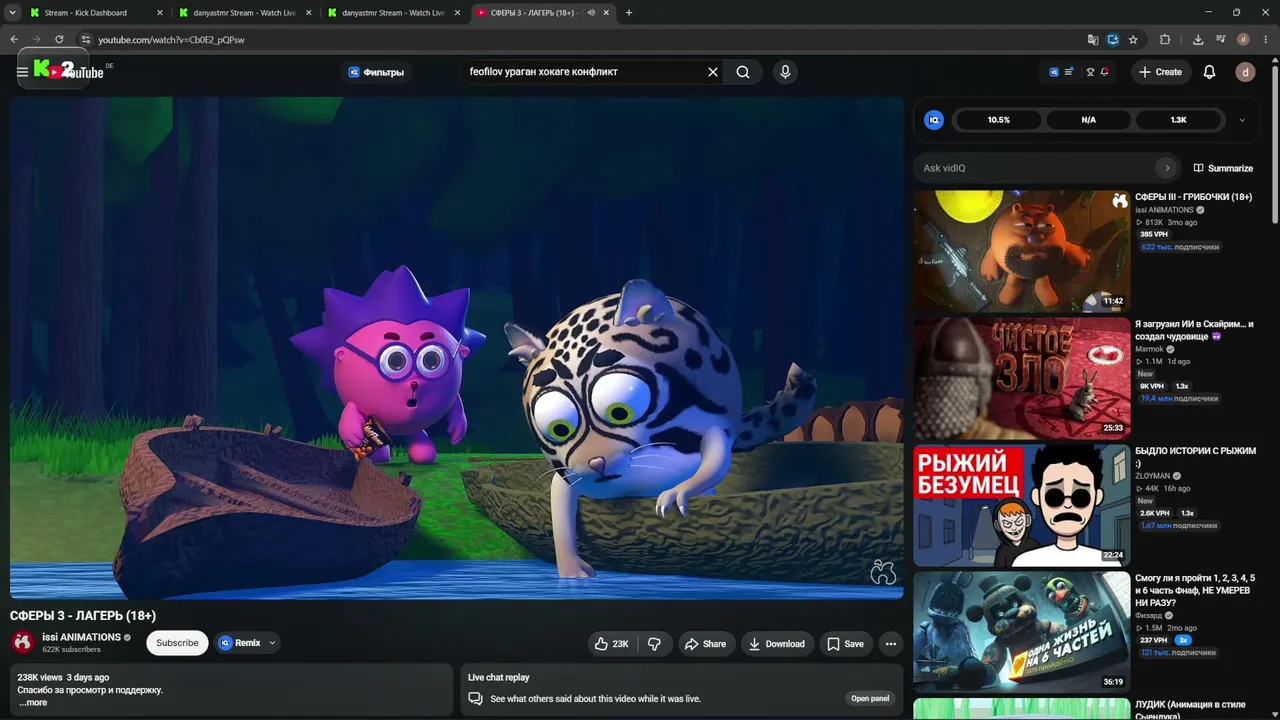This screenshot has width=1280, height=720.
Task: Open video title Я загрузил ИИ в Скайрим
Action: 1194,330
